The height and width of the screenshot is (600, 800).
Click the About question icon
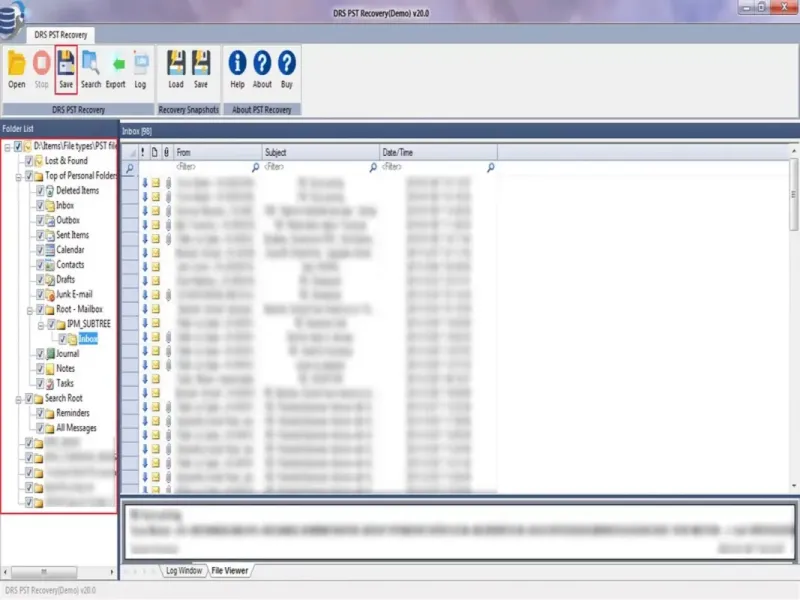[262, 63]
